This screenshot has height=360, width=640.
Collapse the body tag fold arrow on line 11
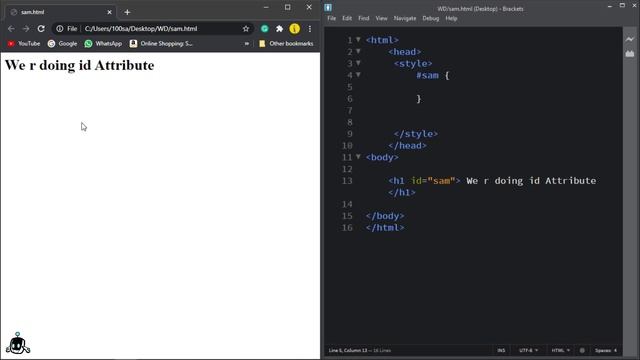358,157
